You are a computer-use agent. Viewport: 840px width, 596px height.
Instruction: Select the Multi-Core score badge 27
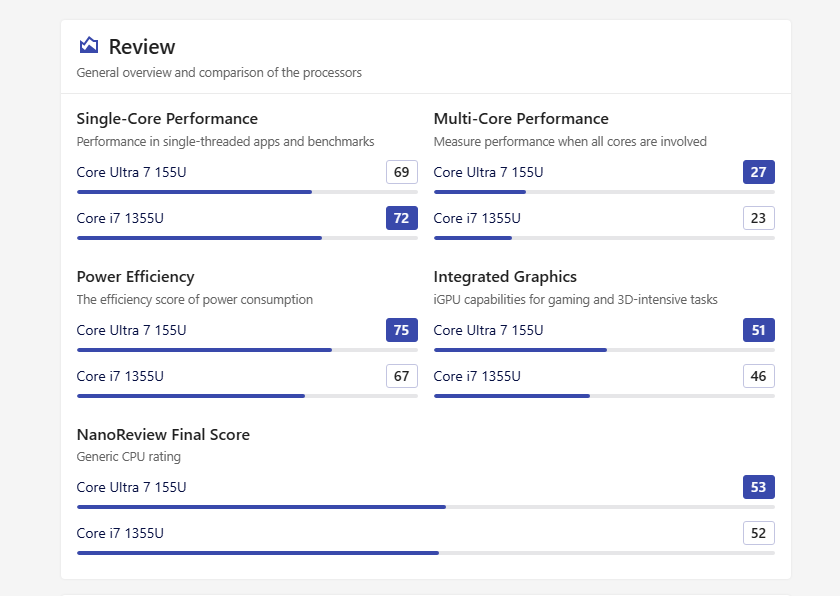759,172
